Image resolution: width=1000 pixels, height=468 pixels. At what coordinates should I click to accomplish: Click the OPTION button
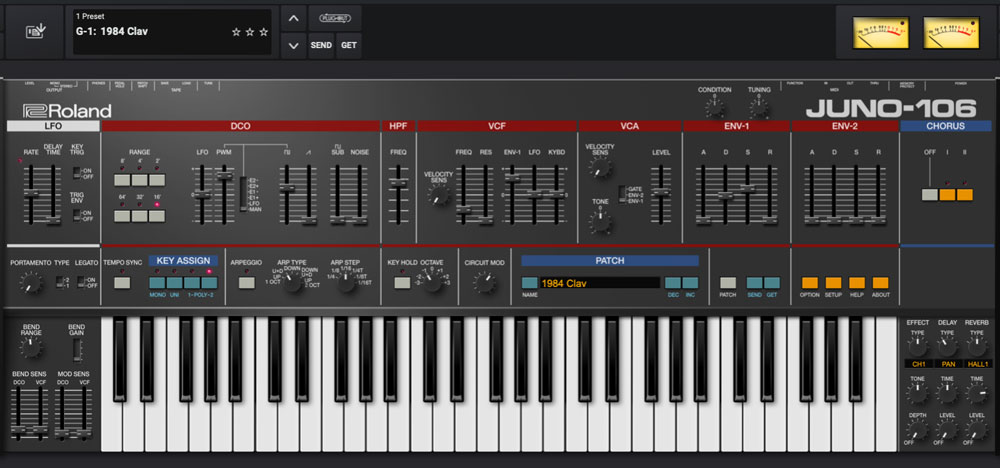click(810, 283)
